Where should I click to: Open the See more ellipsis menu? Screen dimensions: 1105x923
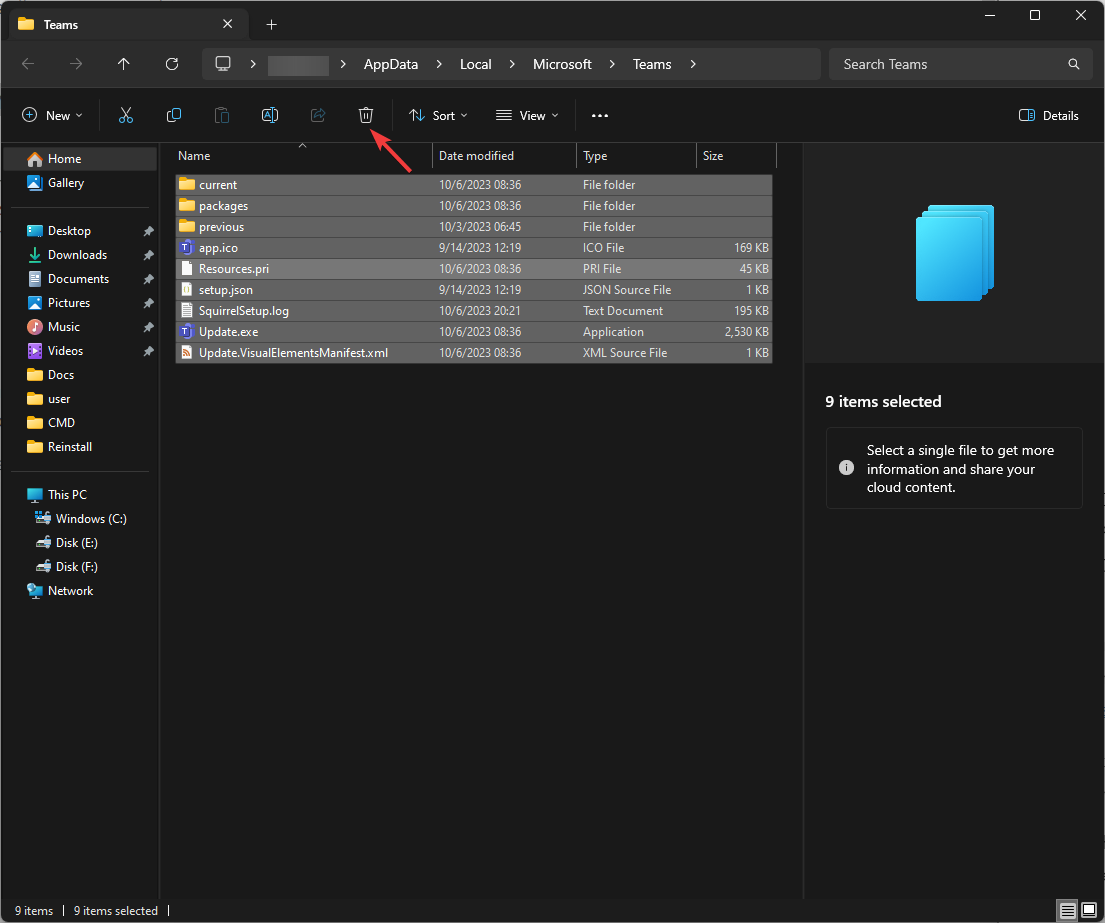(600, 115)
